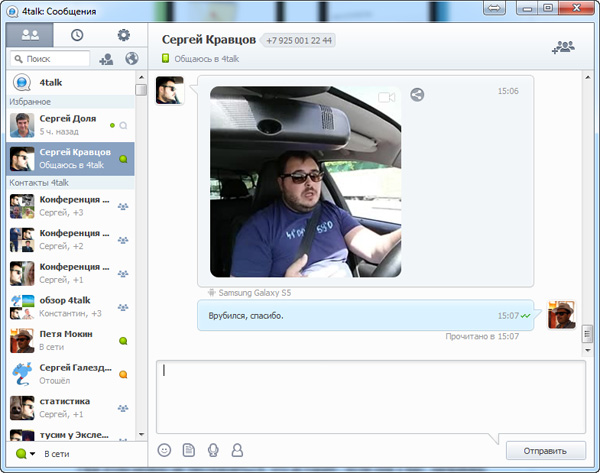This screenshot has height=473, width=600.
Task: Open the video thumbnail of man driving
Action: pos(304,184)
